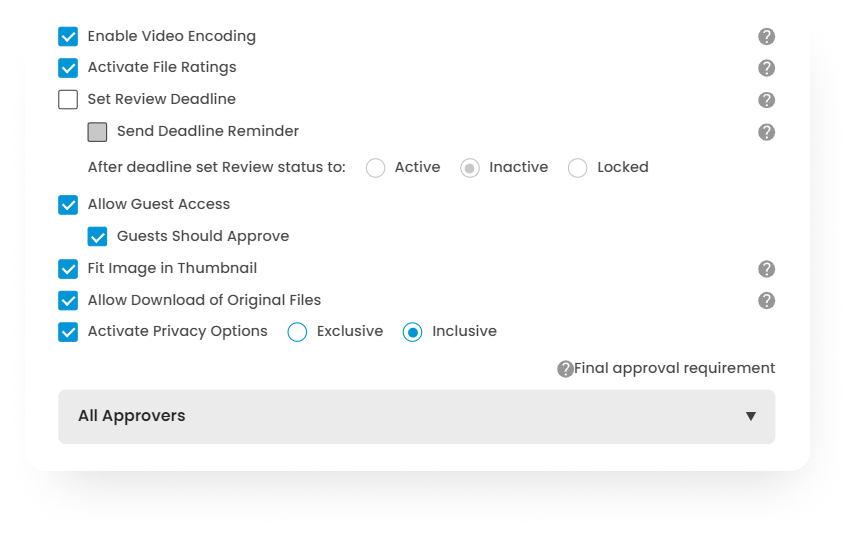Disable the Enable Video Encoding checkbox
The image size is (855, 536).
coord(68,37)
